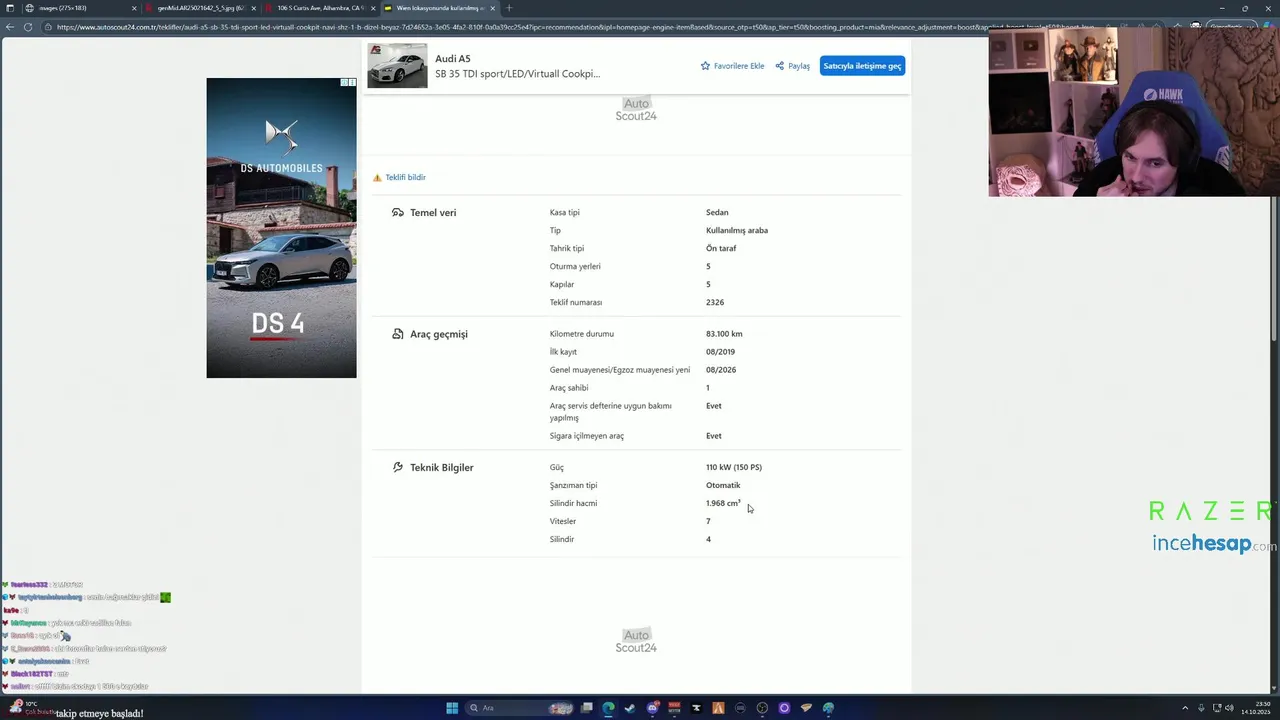This screenshot has height=720, width=1280.
Task: Click the Sedan body type value
Action: coord(717,212)
